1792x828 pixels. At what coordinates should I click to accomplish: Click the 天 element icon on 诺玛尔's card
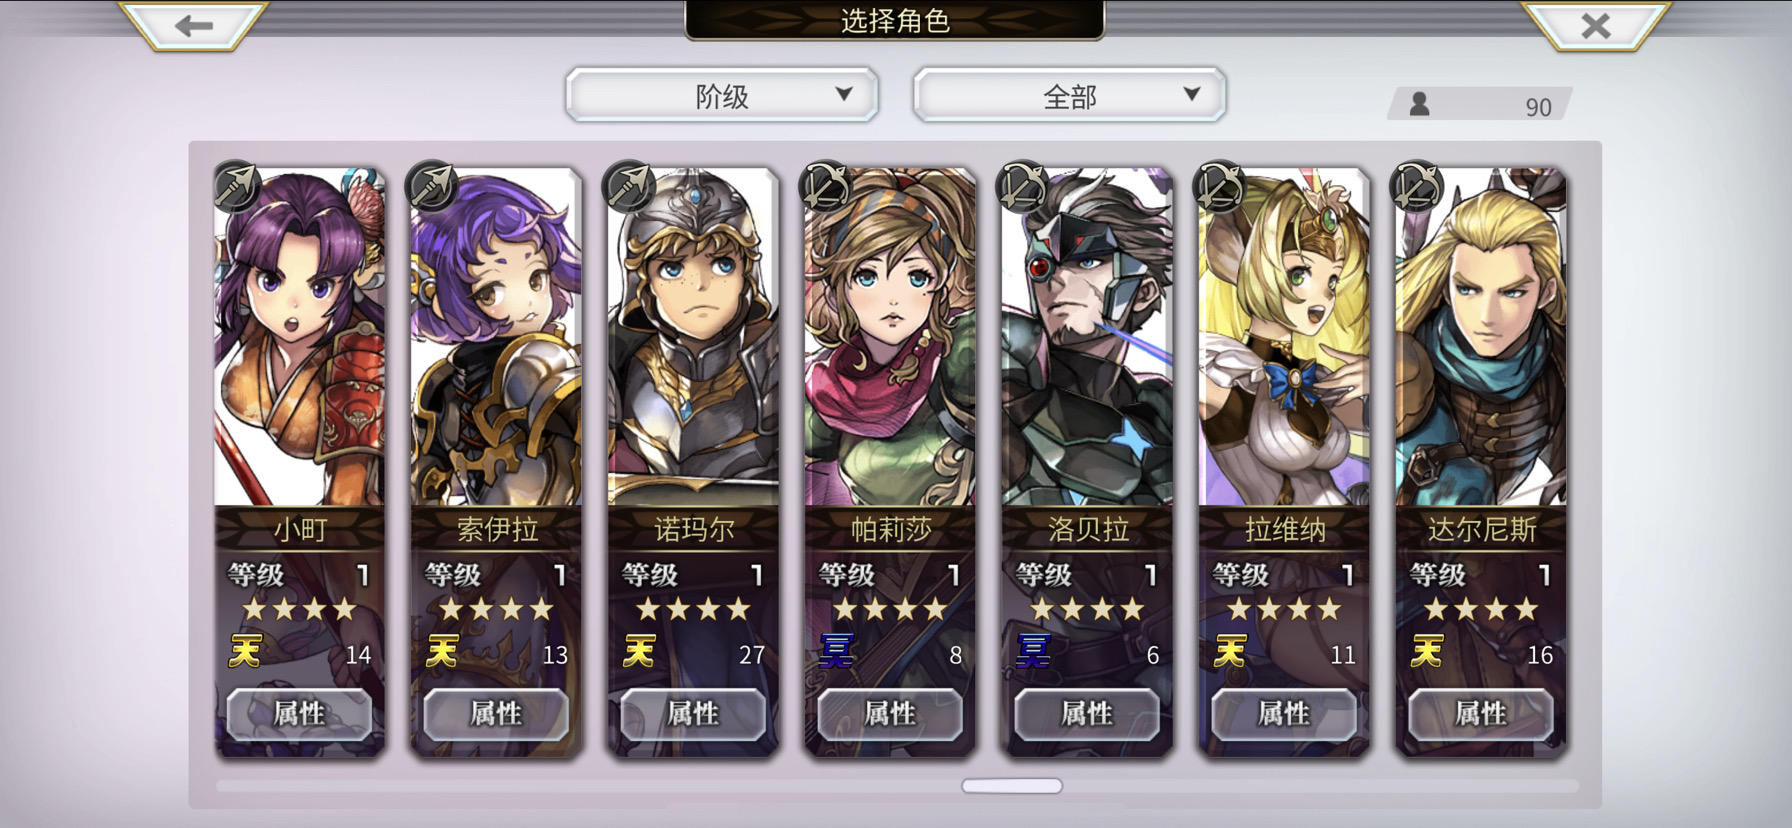(x=640, y=652)
